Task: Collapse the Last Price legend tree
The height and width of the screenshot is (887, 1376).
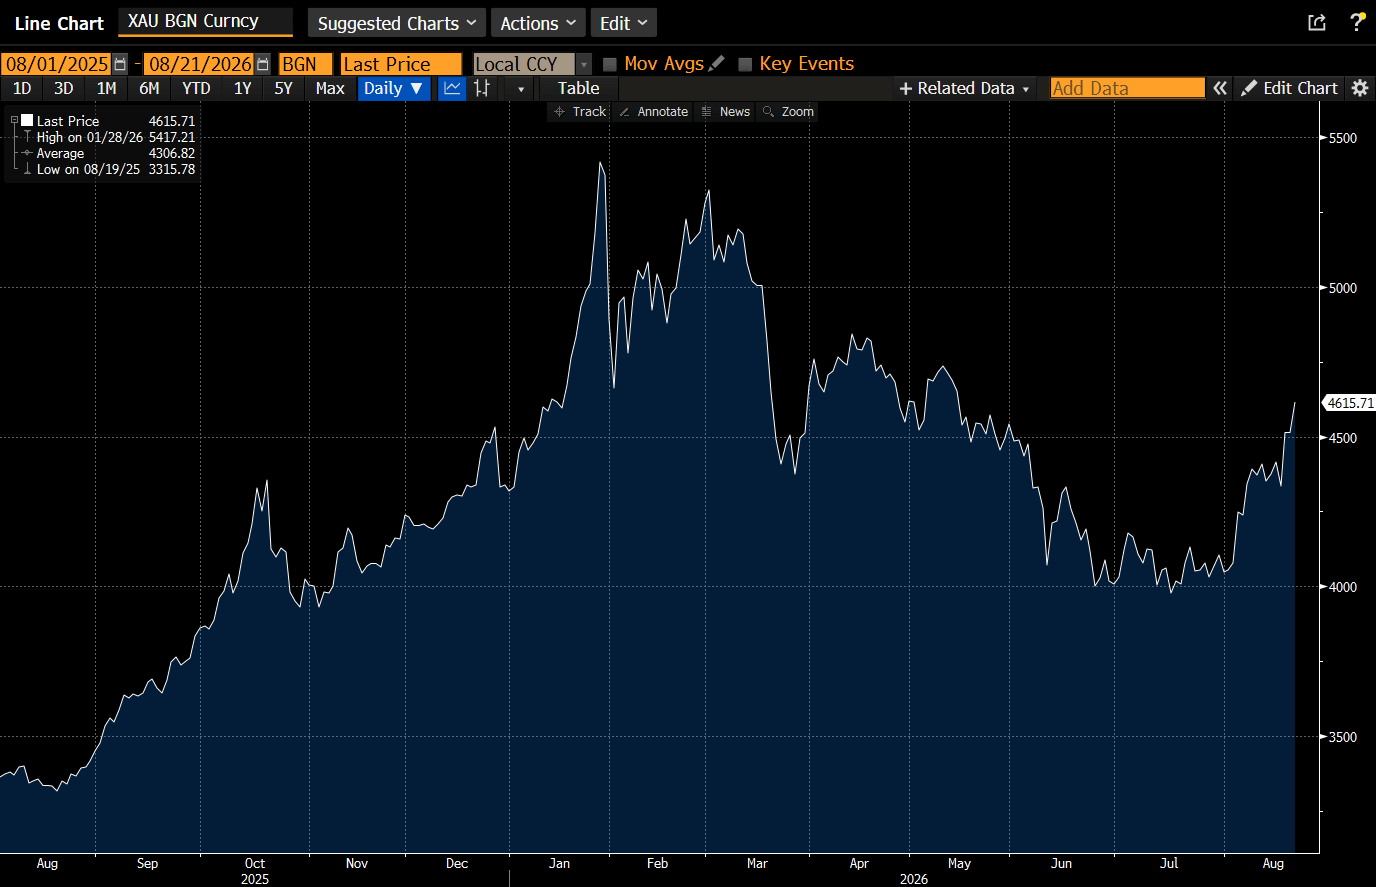Action: click(14, 121)
